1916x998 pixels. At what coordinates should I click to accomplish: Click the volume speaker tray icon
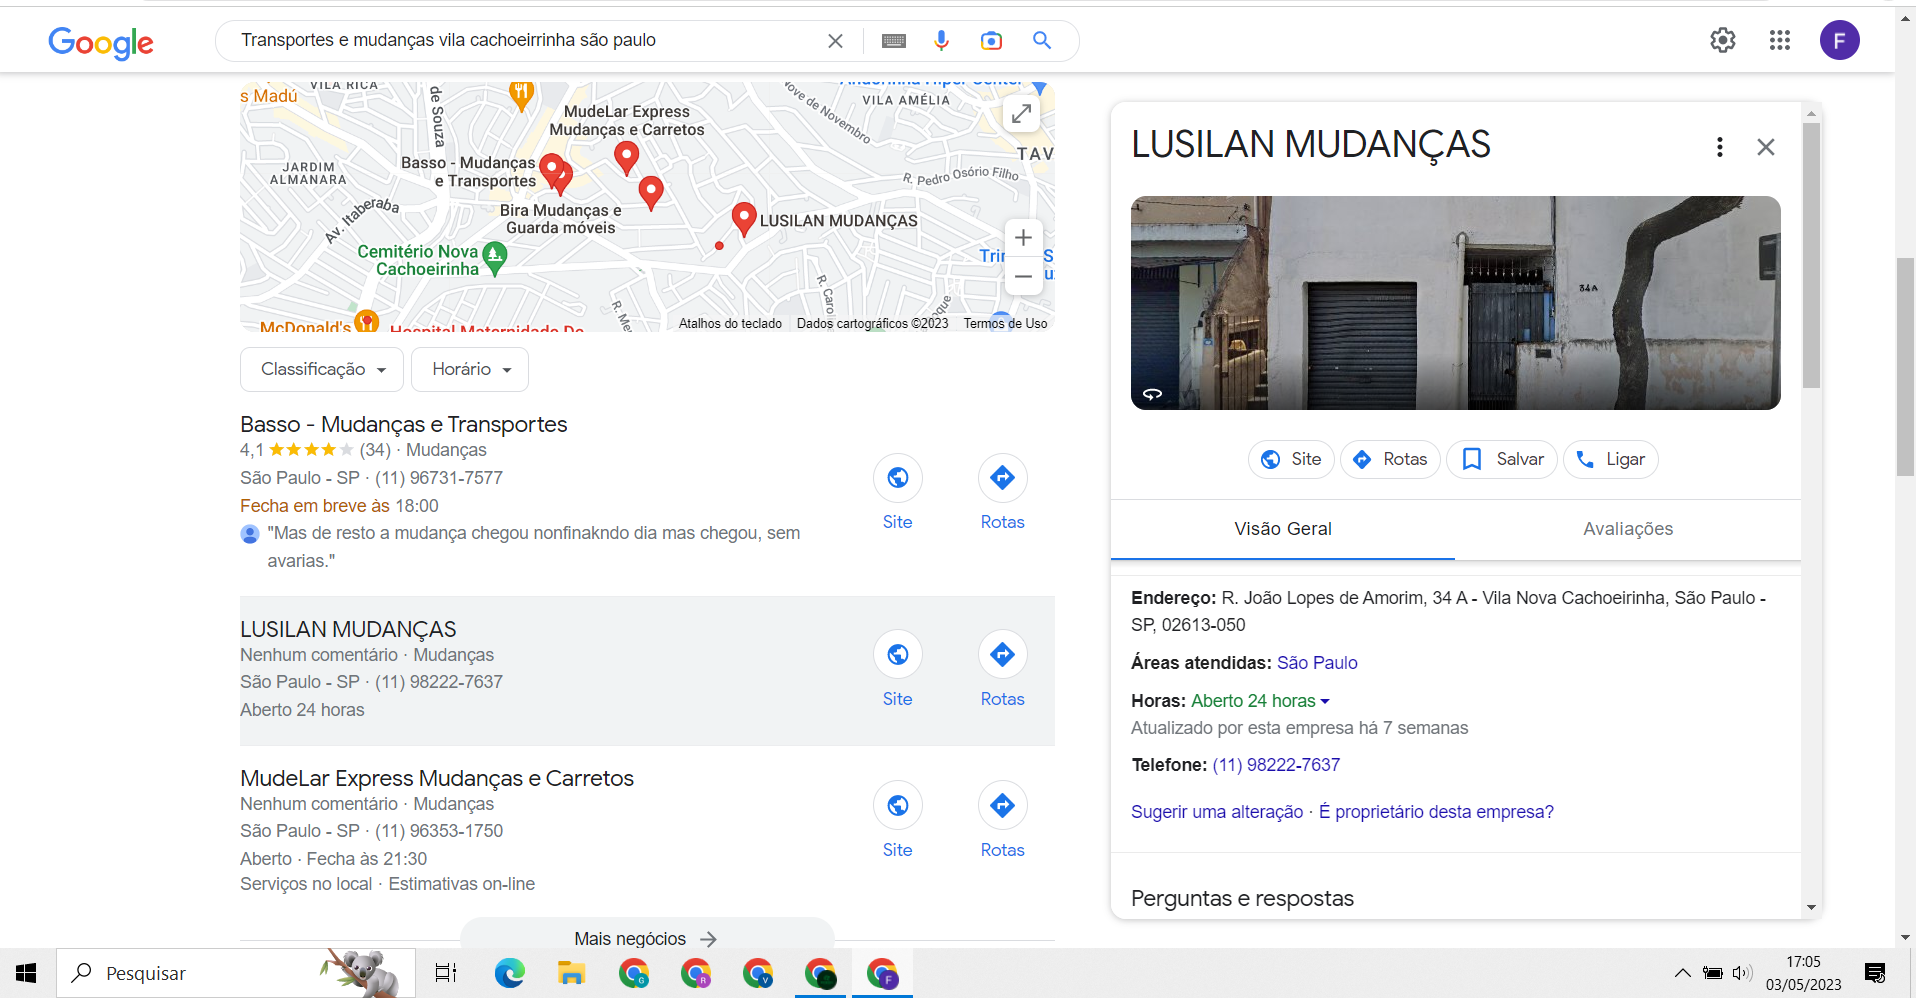1742,973
